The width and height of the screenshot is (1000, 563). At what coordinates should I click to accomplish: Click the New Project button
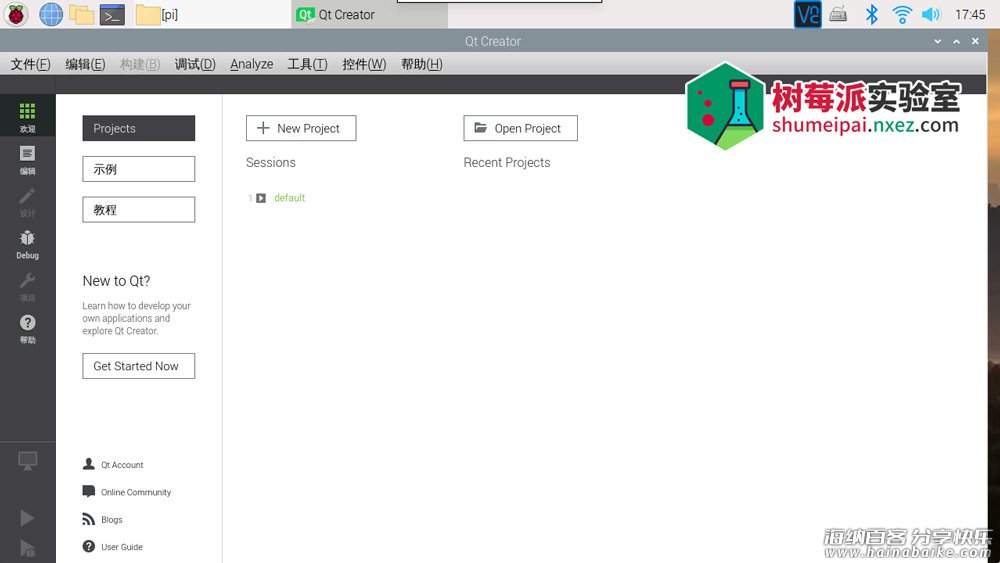pos(301,128)
